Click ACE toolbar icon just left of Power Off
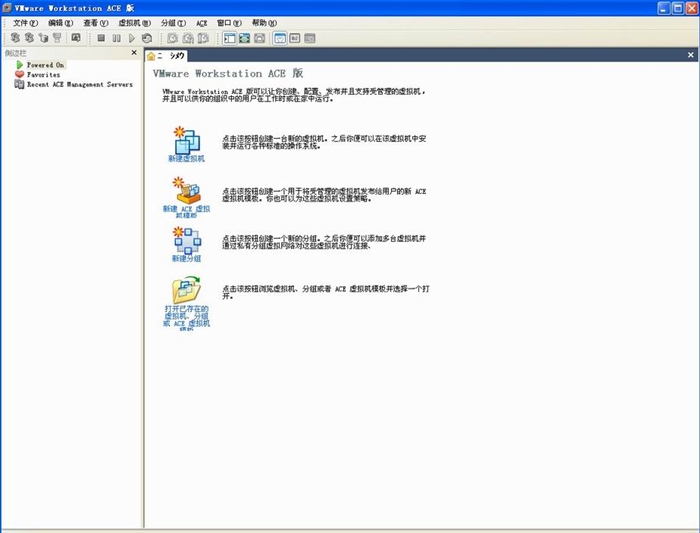The width and height of the screenshot is (700, 533). pos(76,38)
